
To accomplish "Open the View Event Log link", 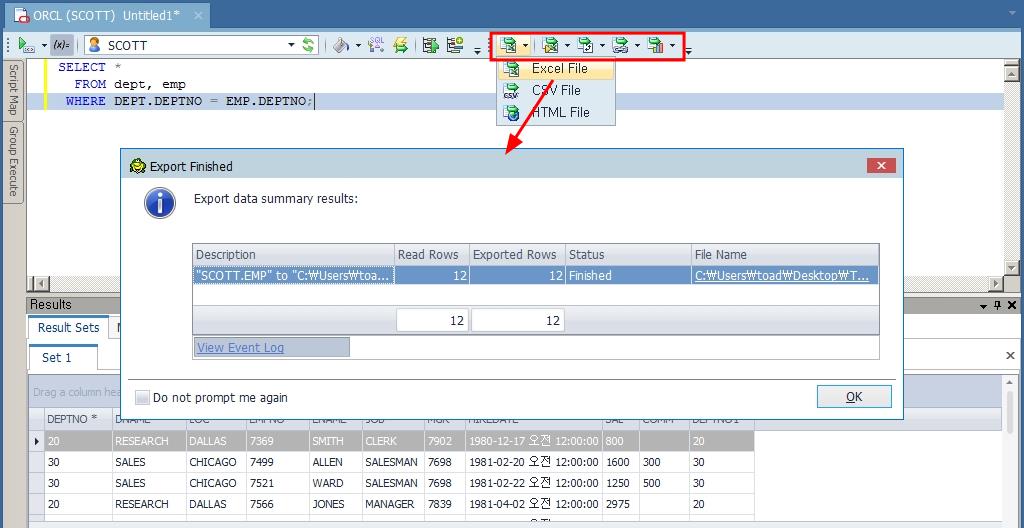I will point(240,347).
